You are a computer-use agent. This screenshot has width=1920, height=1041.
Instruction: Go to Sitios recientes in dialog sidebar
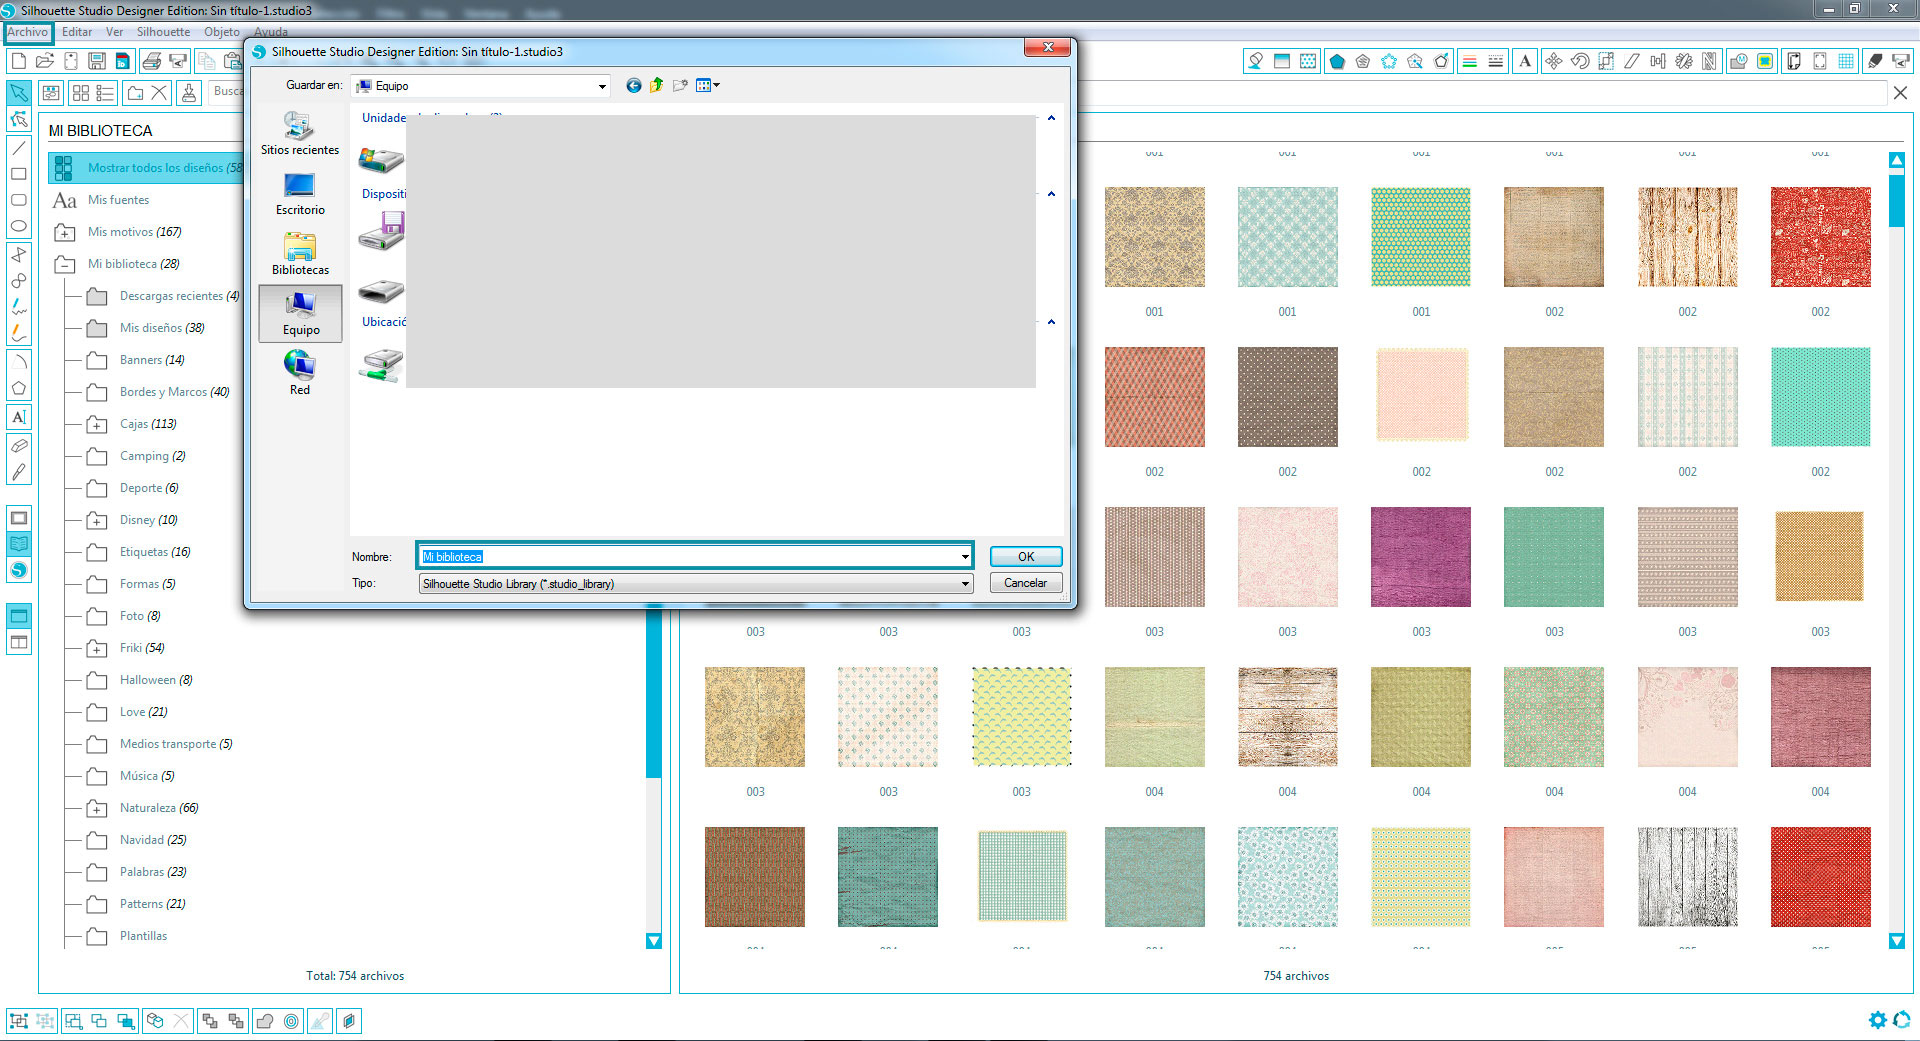pos(300,134)
